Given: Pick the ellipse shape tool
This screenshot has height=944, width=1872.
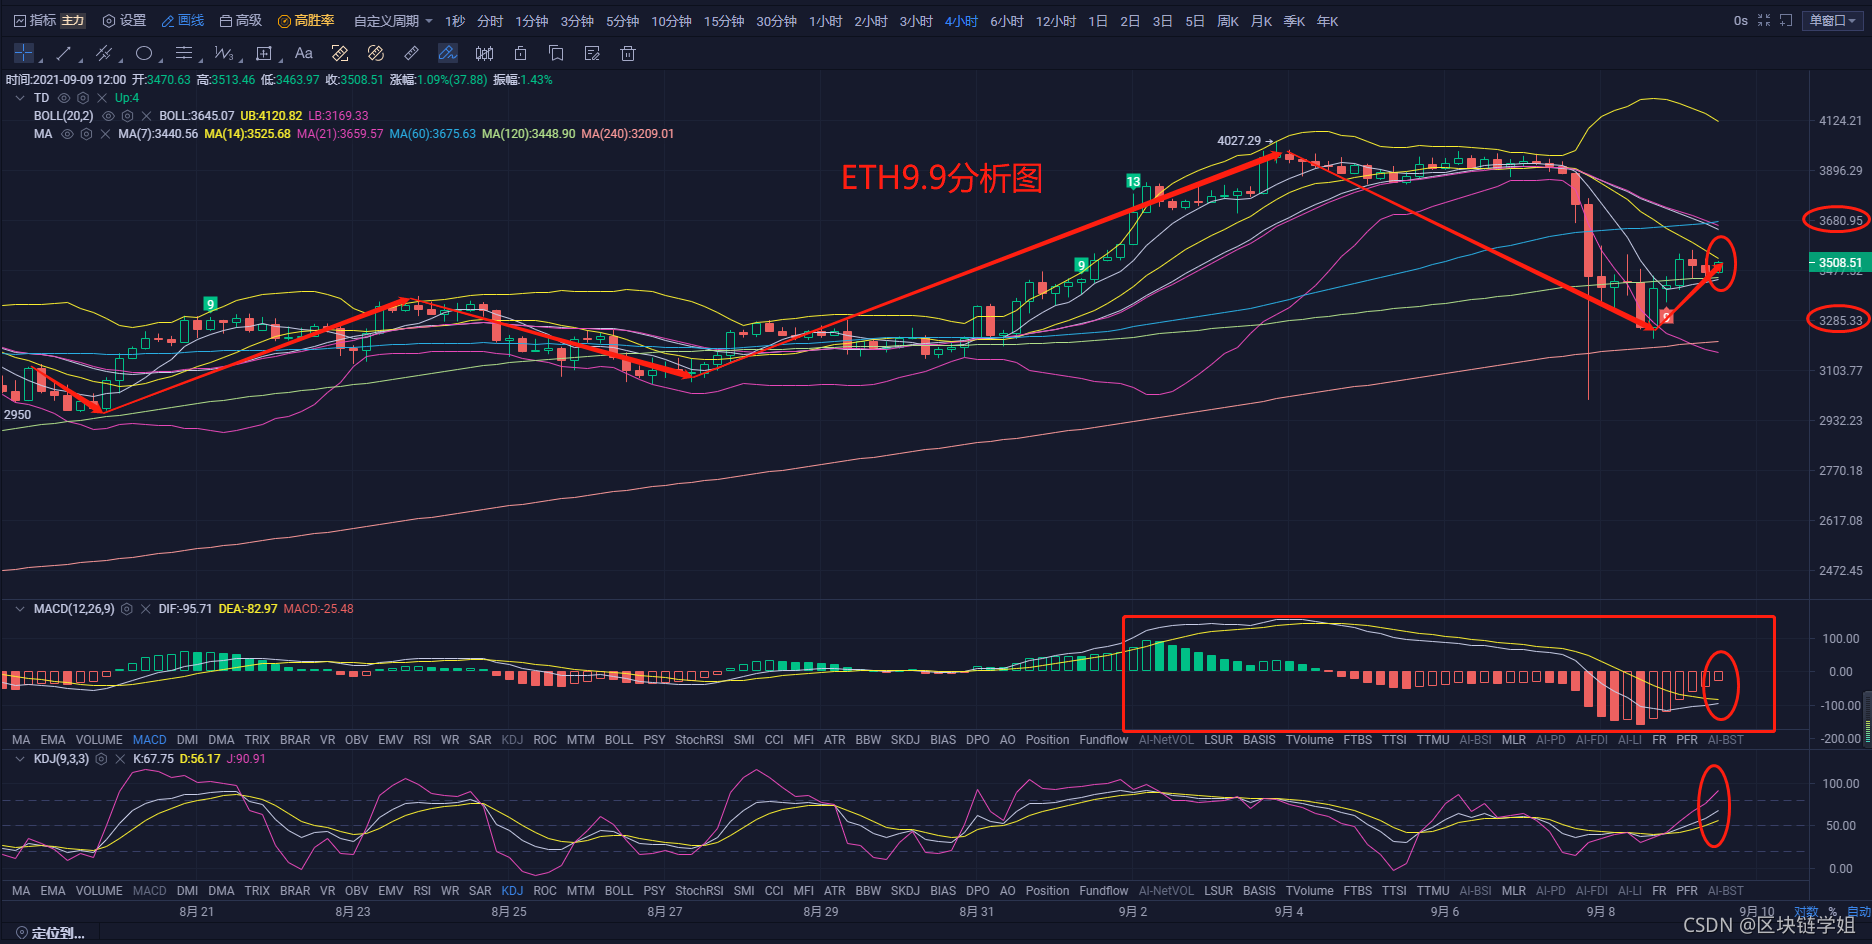Looking at the screenshot, I should coord(144,53).
